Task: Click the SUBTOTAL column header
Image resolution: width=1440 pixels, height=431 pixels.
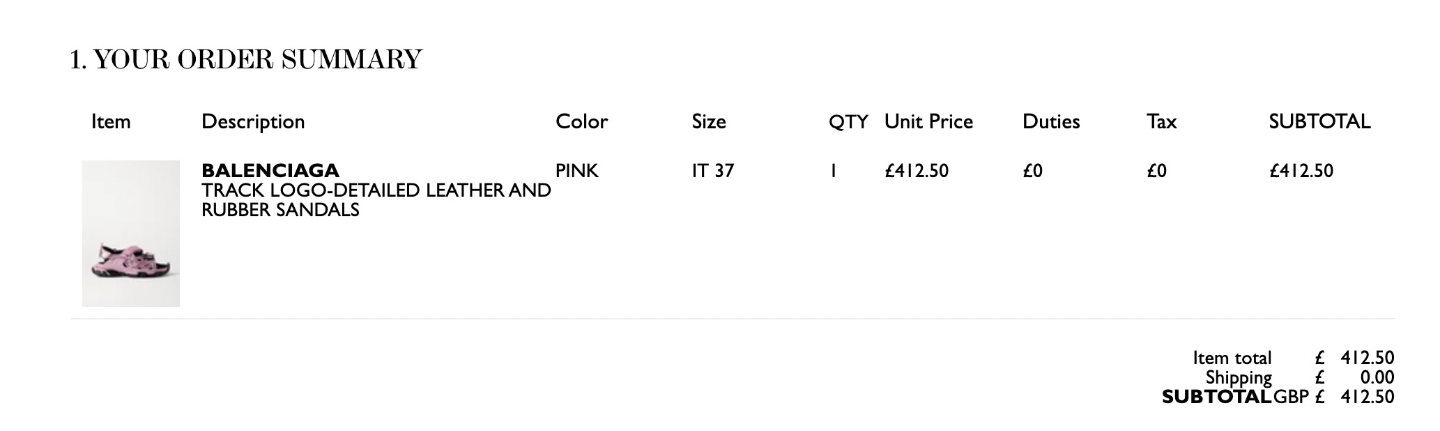Action: pyautogui.click(x=1319, y=122)
